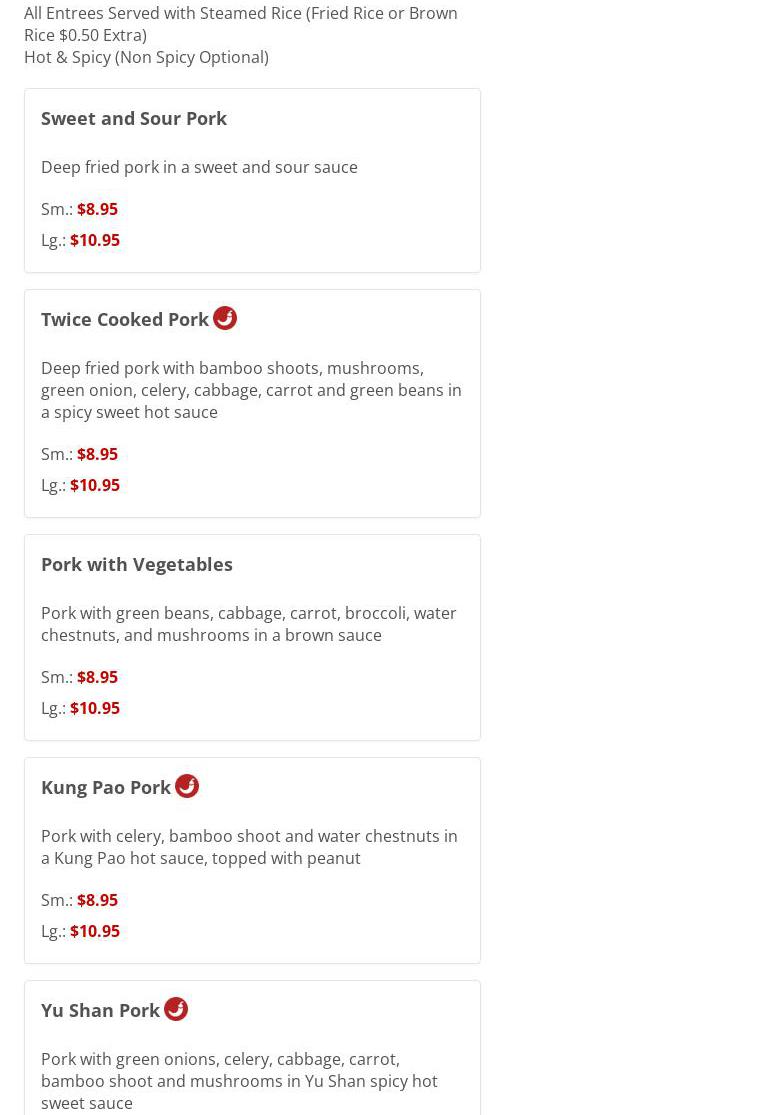The width and height of the screenshot is (770, 1115).
Task: Select the Yu Shan Pork title
Action: coord(100,1011)
